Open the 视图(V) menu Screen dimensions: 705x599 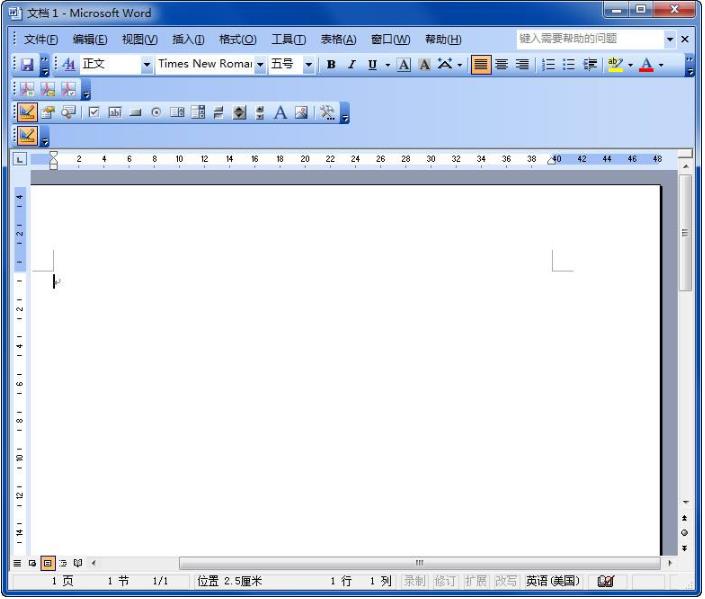click(140, 40)
